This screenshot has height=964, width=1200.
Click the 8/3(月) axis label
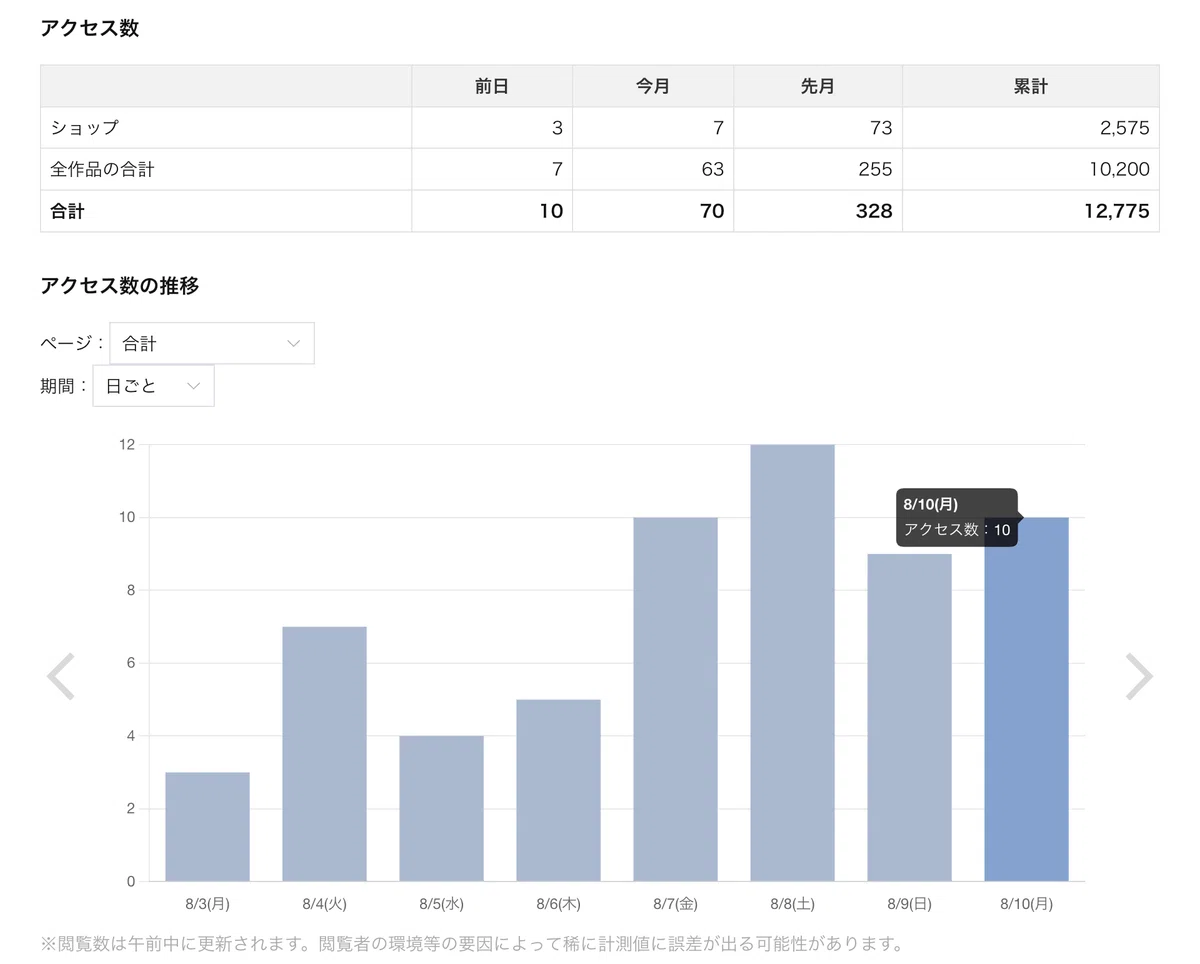207,904
